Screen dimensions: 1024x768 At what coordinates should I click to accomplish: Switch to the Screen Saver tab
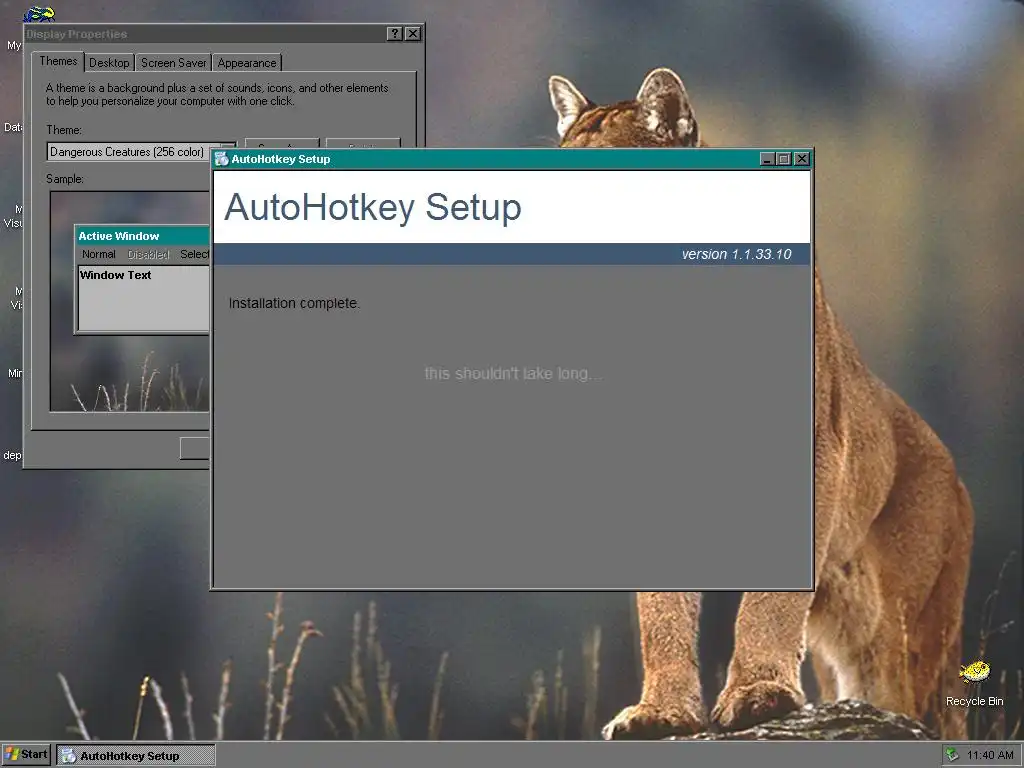point(174,63)
